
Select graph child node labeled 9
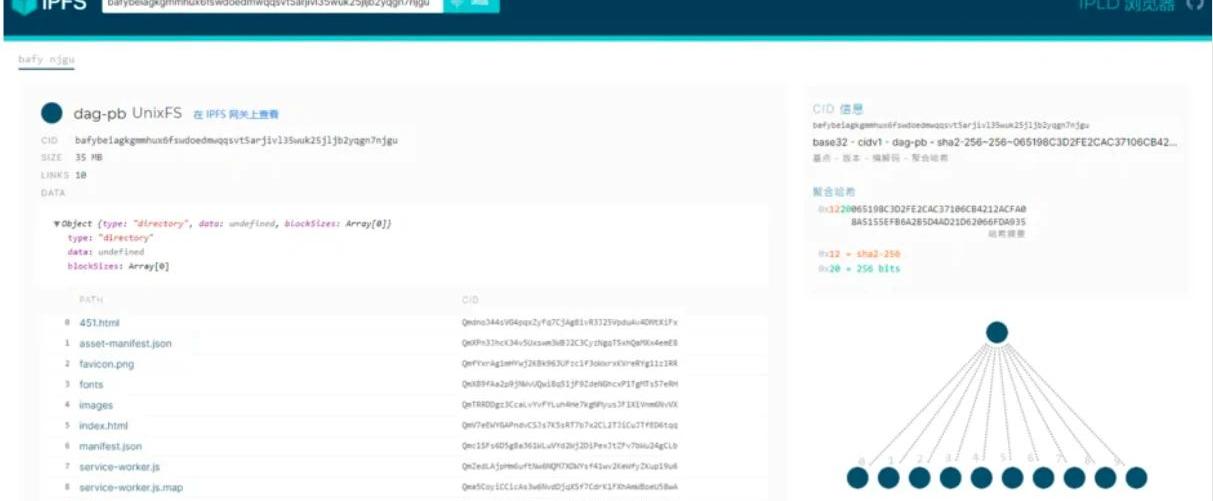(x=1136, y=477)
